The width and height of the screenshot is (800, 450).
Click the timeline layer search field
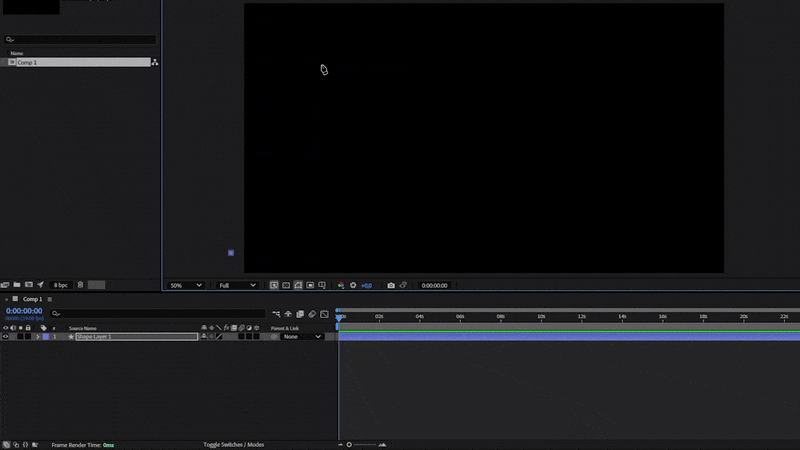coord(158,314)
